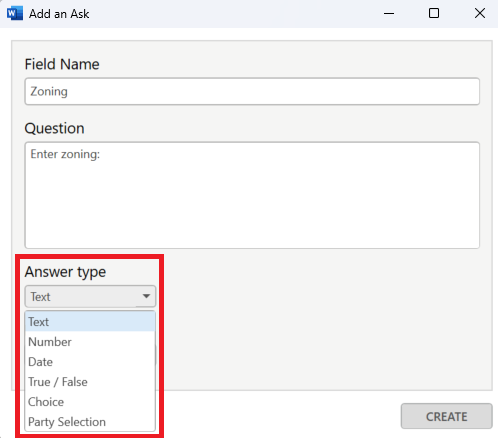Minimize the Add an Ask window
498x438 pixels.
tap(389, 14)
